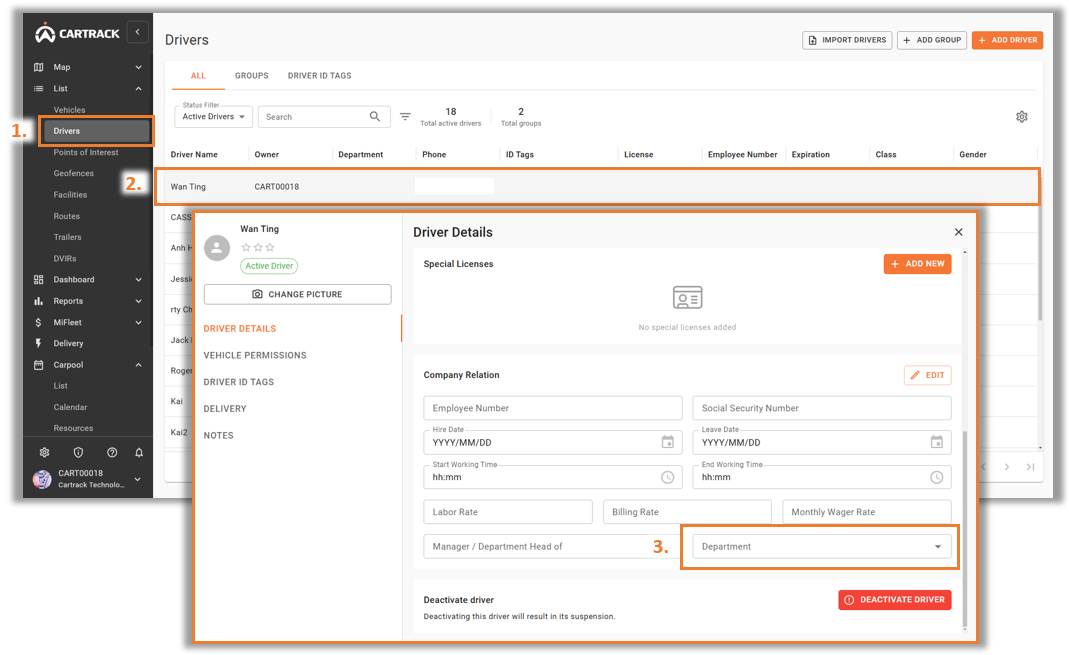1069x655 pixels.
Task: Click the Carpool calendar icon
Action: click(38, 365)
